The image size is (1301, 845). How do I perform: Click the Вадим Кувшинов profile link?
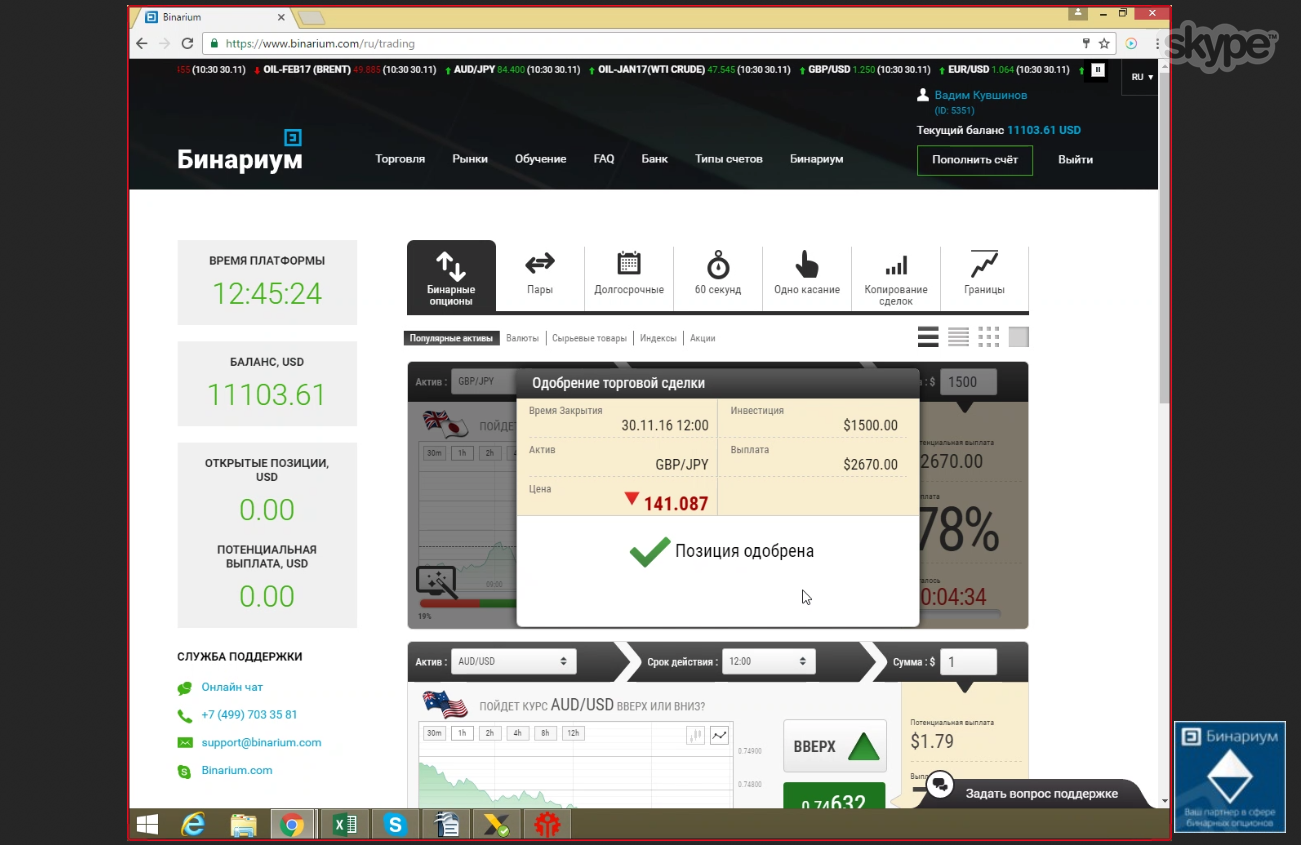click(980, 95)
